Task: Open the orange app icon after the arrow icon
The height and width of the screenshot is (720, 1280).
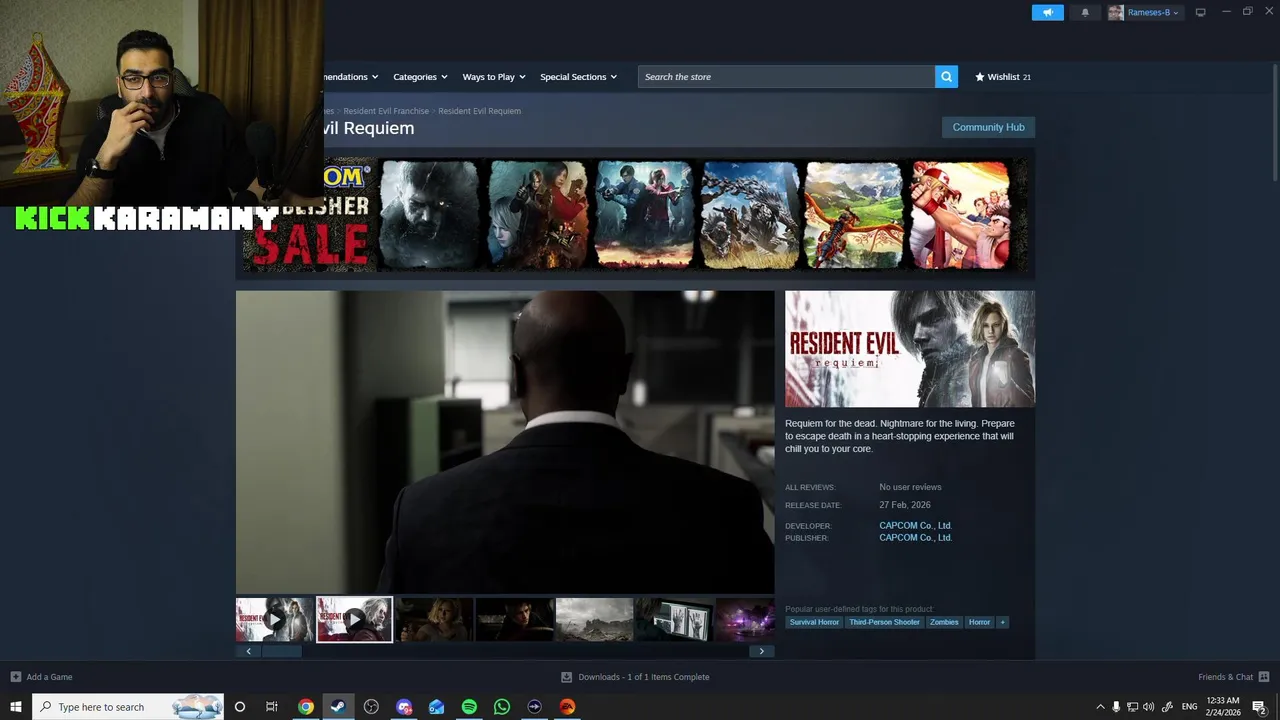Action: tap(567, 707)
